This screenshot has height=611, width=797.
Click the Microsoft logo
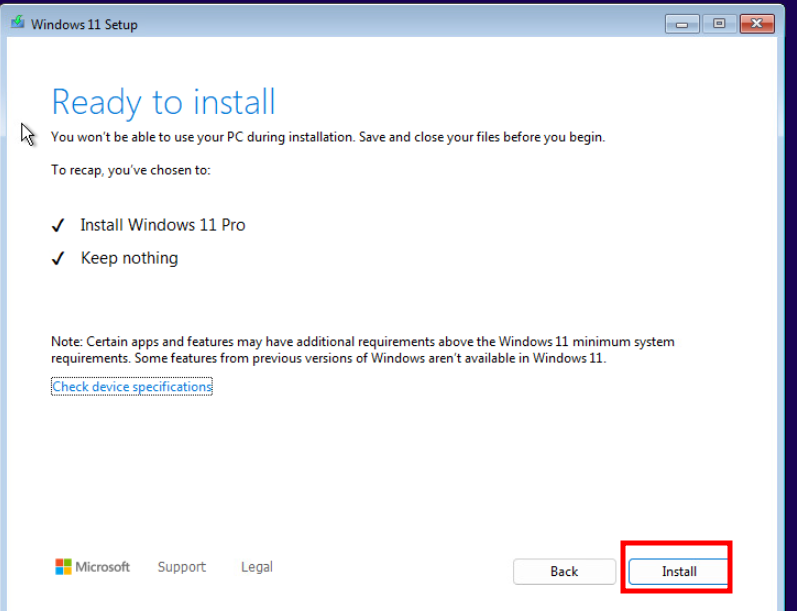[x=93, y=567]
